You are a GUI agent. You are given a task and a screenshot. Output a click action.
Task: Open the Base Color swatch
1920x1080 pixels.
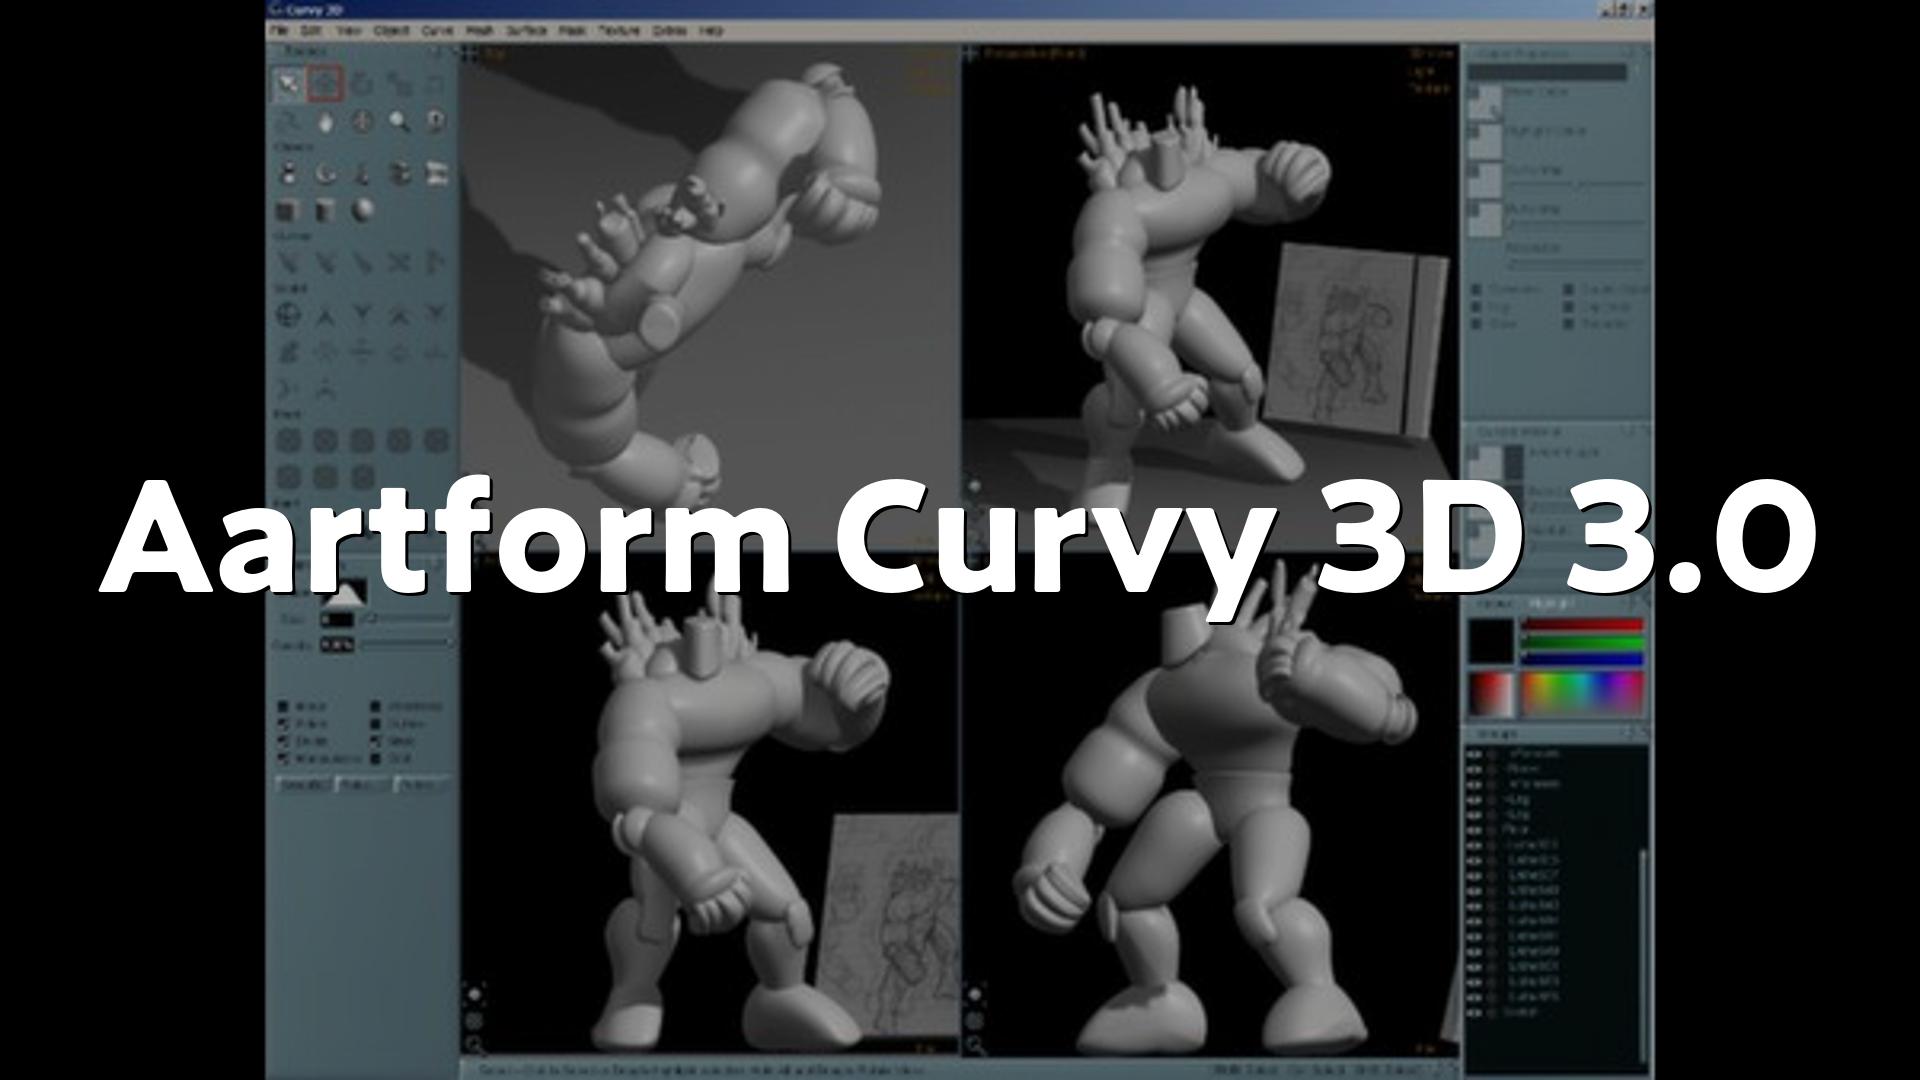click(1486, 103)
